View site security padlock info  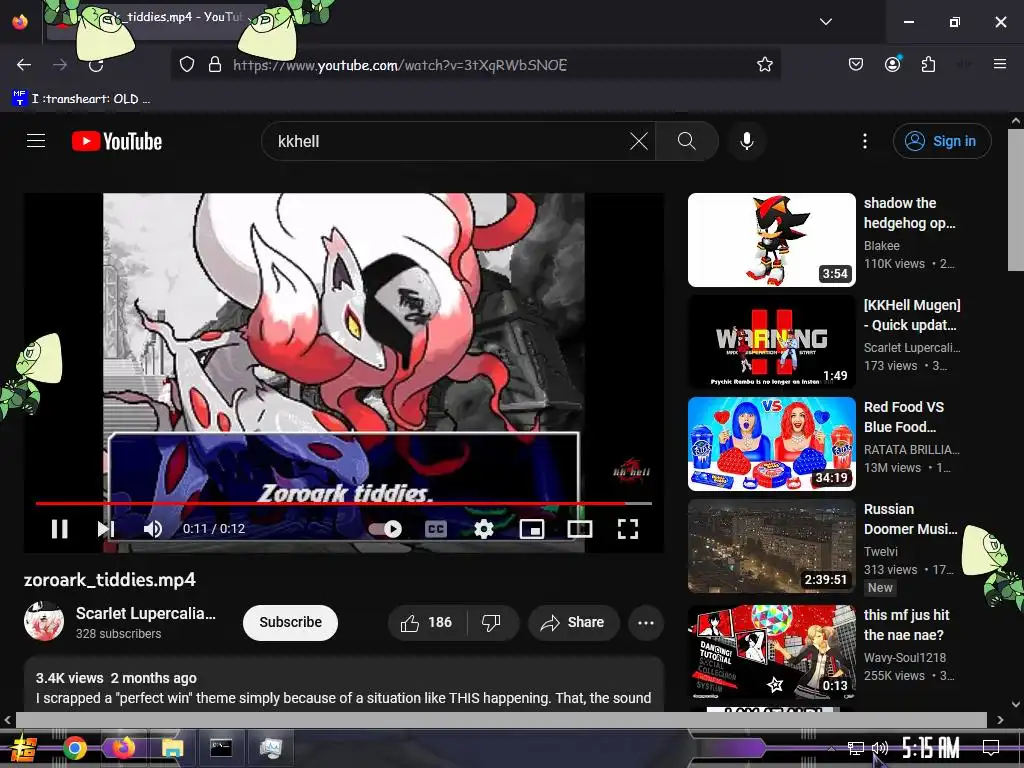[215, 65]
